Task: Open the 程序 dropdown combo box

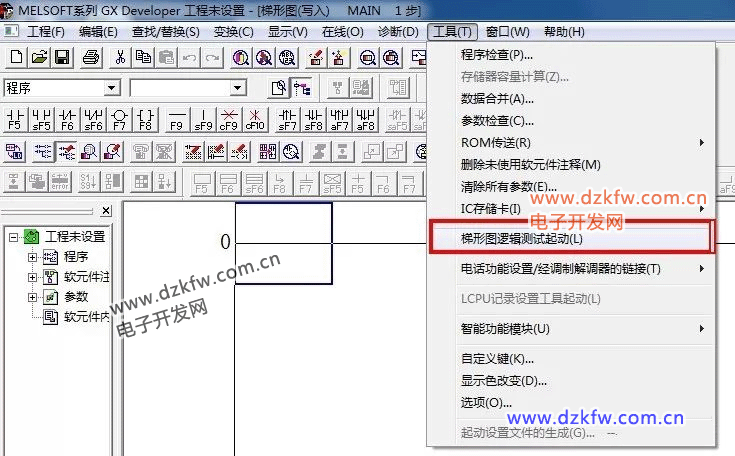Action: [112, 88]
